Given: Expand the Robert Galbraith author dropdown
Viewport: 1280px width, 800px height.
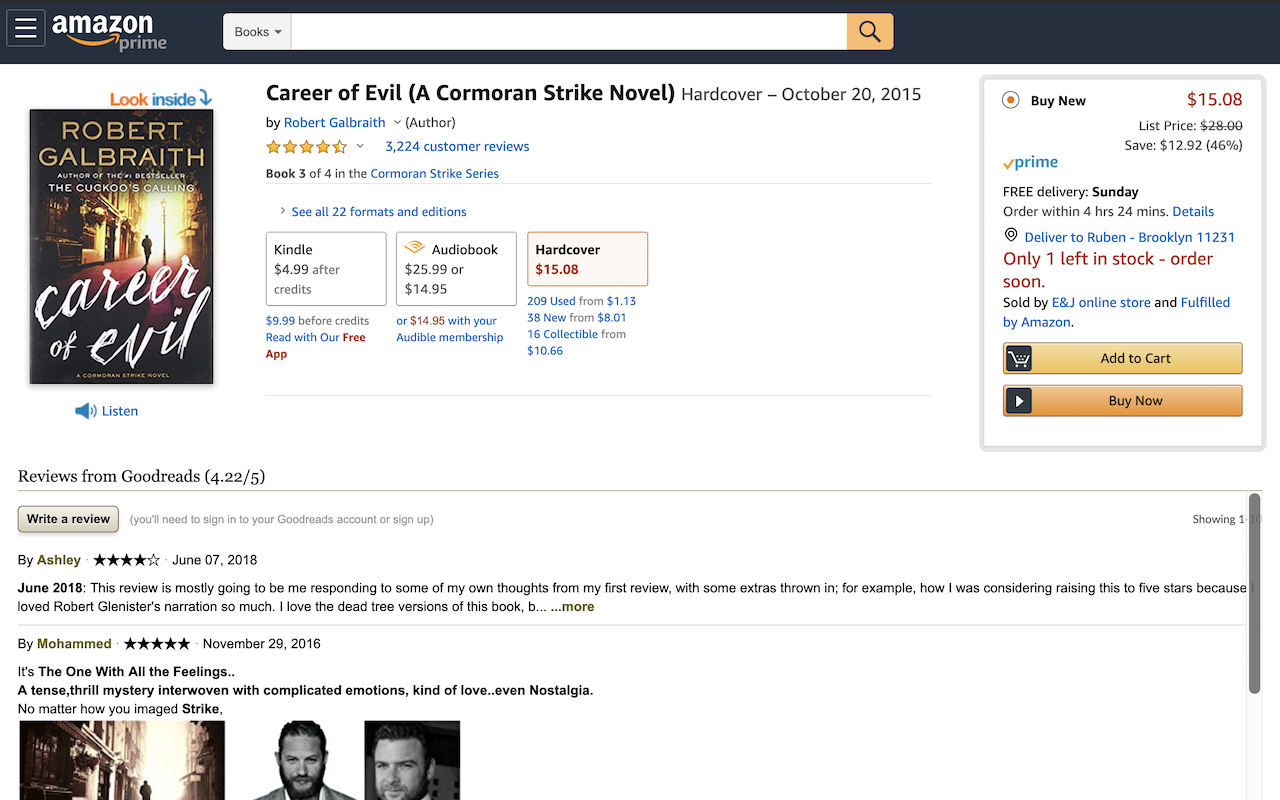Looking at the screenshot, I should [398, 122].
